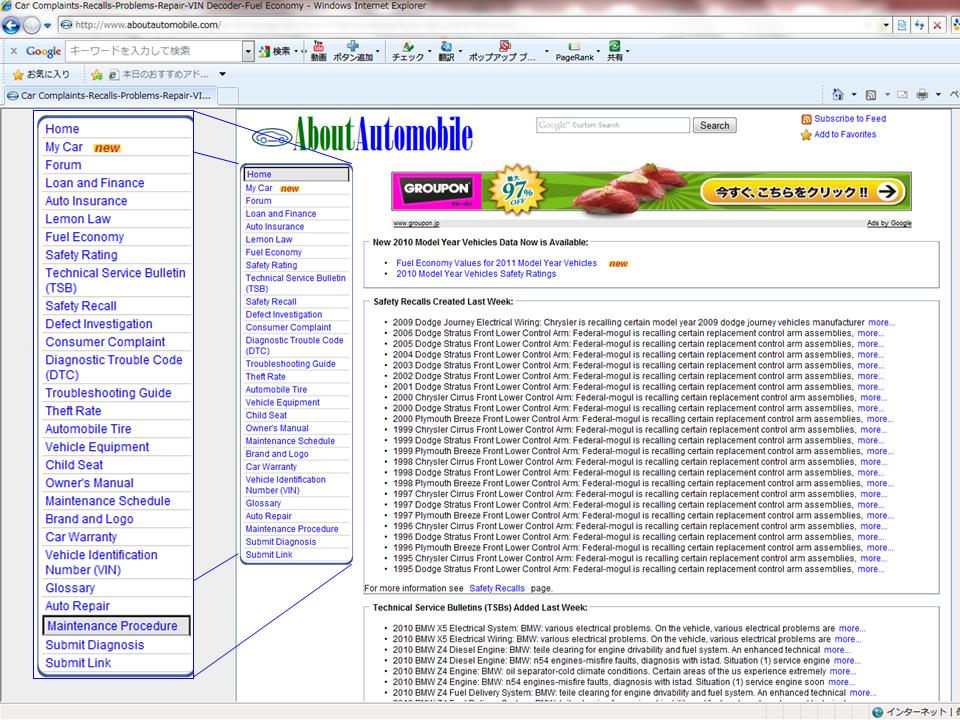960x720 pixels.
Task: Click the www.groupon.jp link under banner
Action: click(416, 223)
